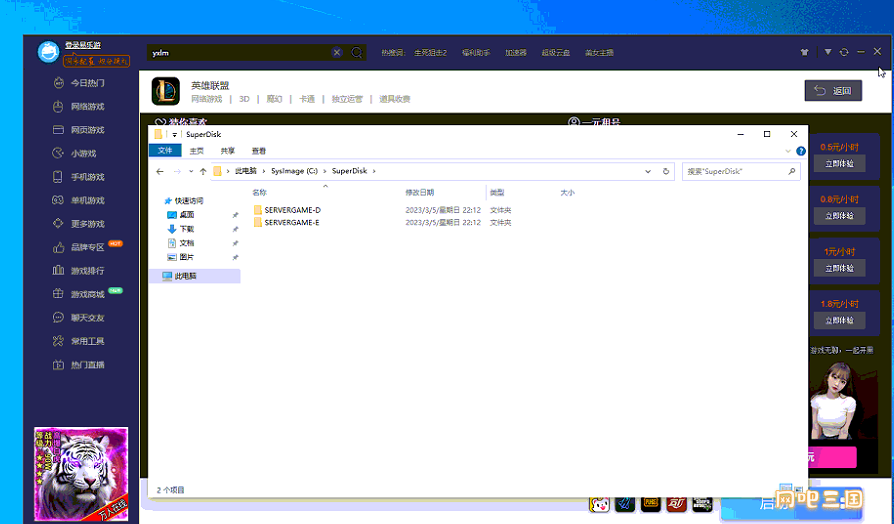894x524 pixels.
Task: Click the pin icon next to 下载
Action: tap(235, 229)
